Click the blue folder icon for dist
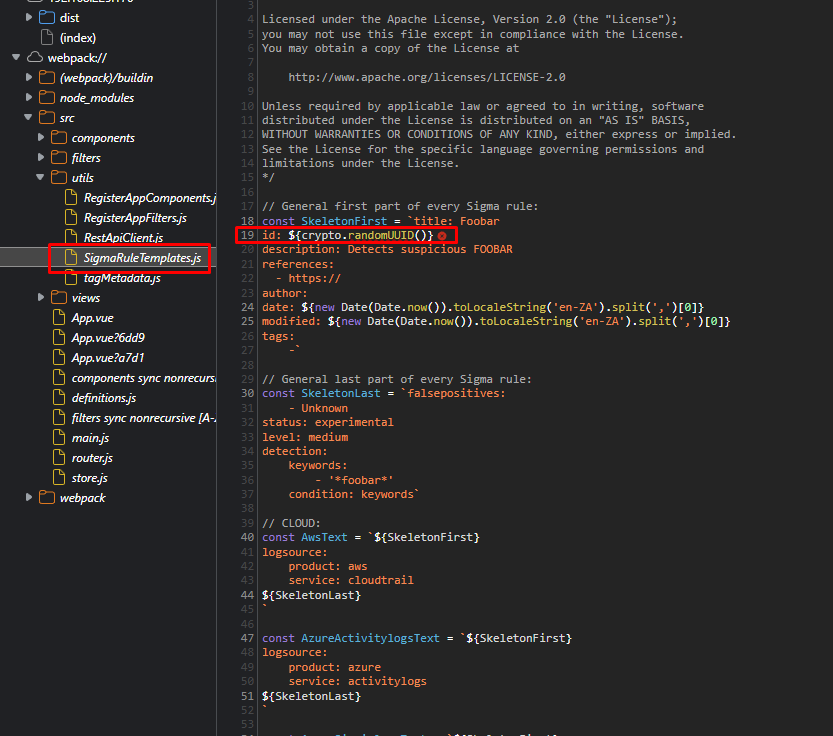Viewport: 833px width, 736px height. coord(46,17)
